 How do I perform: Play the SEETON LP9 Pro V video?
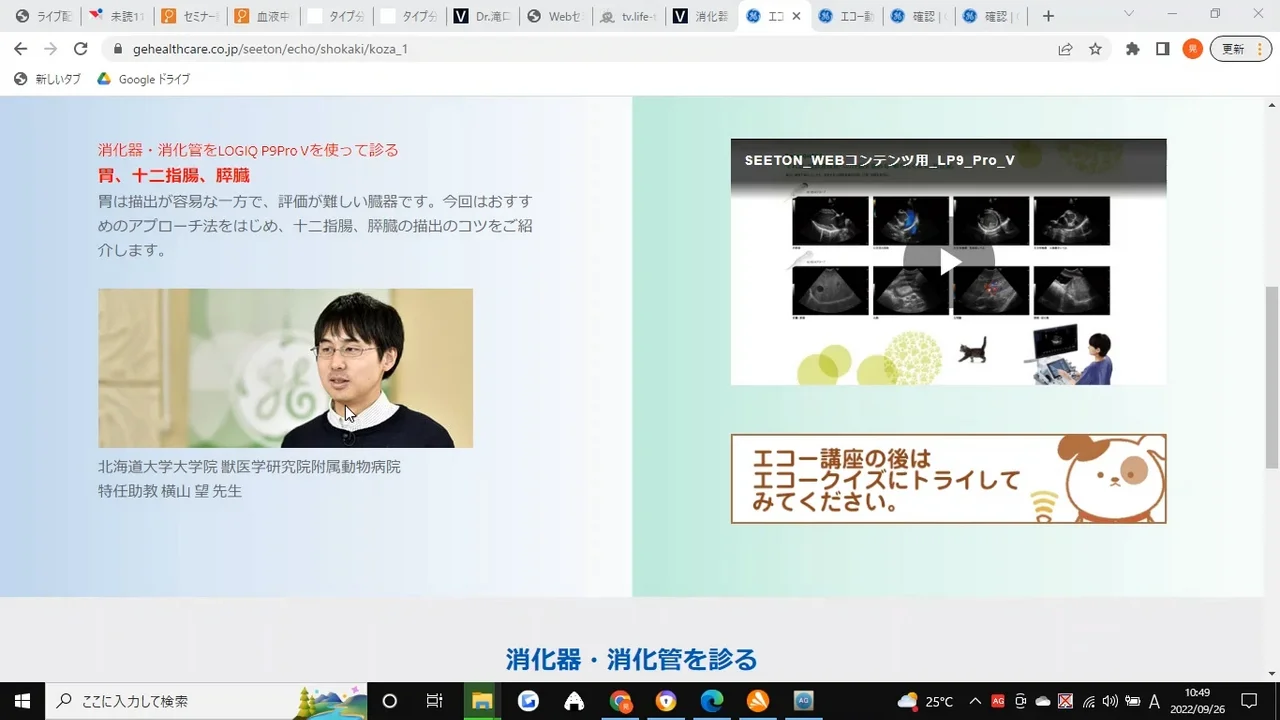click(948, 262)
